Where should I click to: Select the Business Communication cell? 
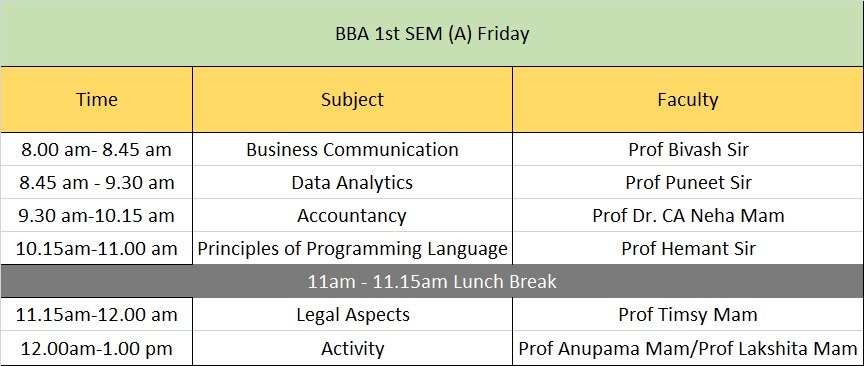353,149
